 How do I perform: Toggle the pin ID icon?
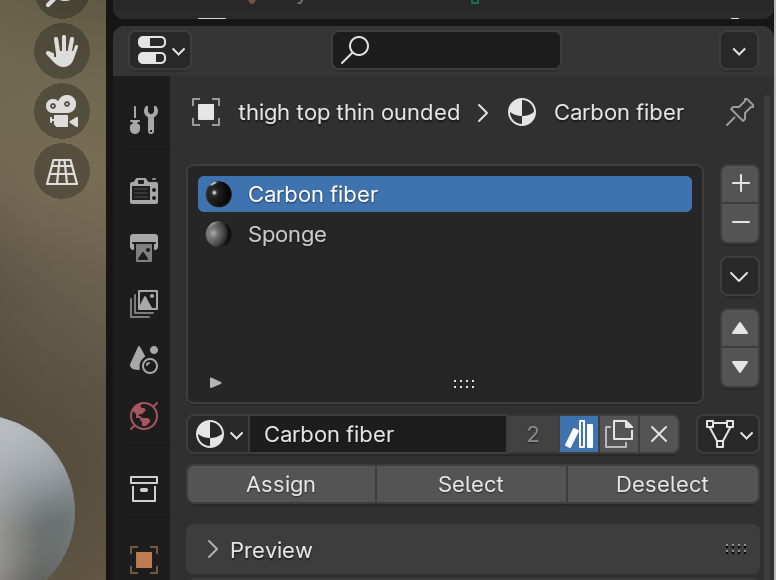(740, 112)
